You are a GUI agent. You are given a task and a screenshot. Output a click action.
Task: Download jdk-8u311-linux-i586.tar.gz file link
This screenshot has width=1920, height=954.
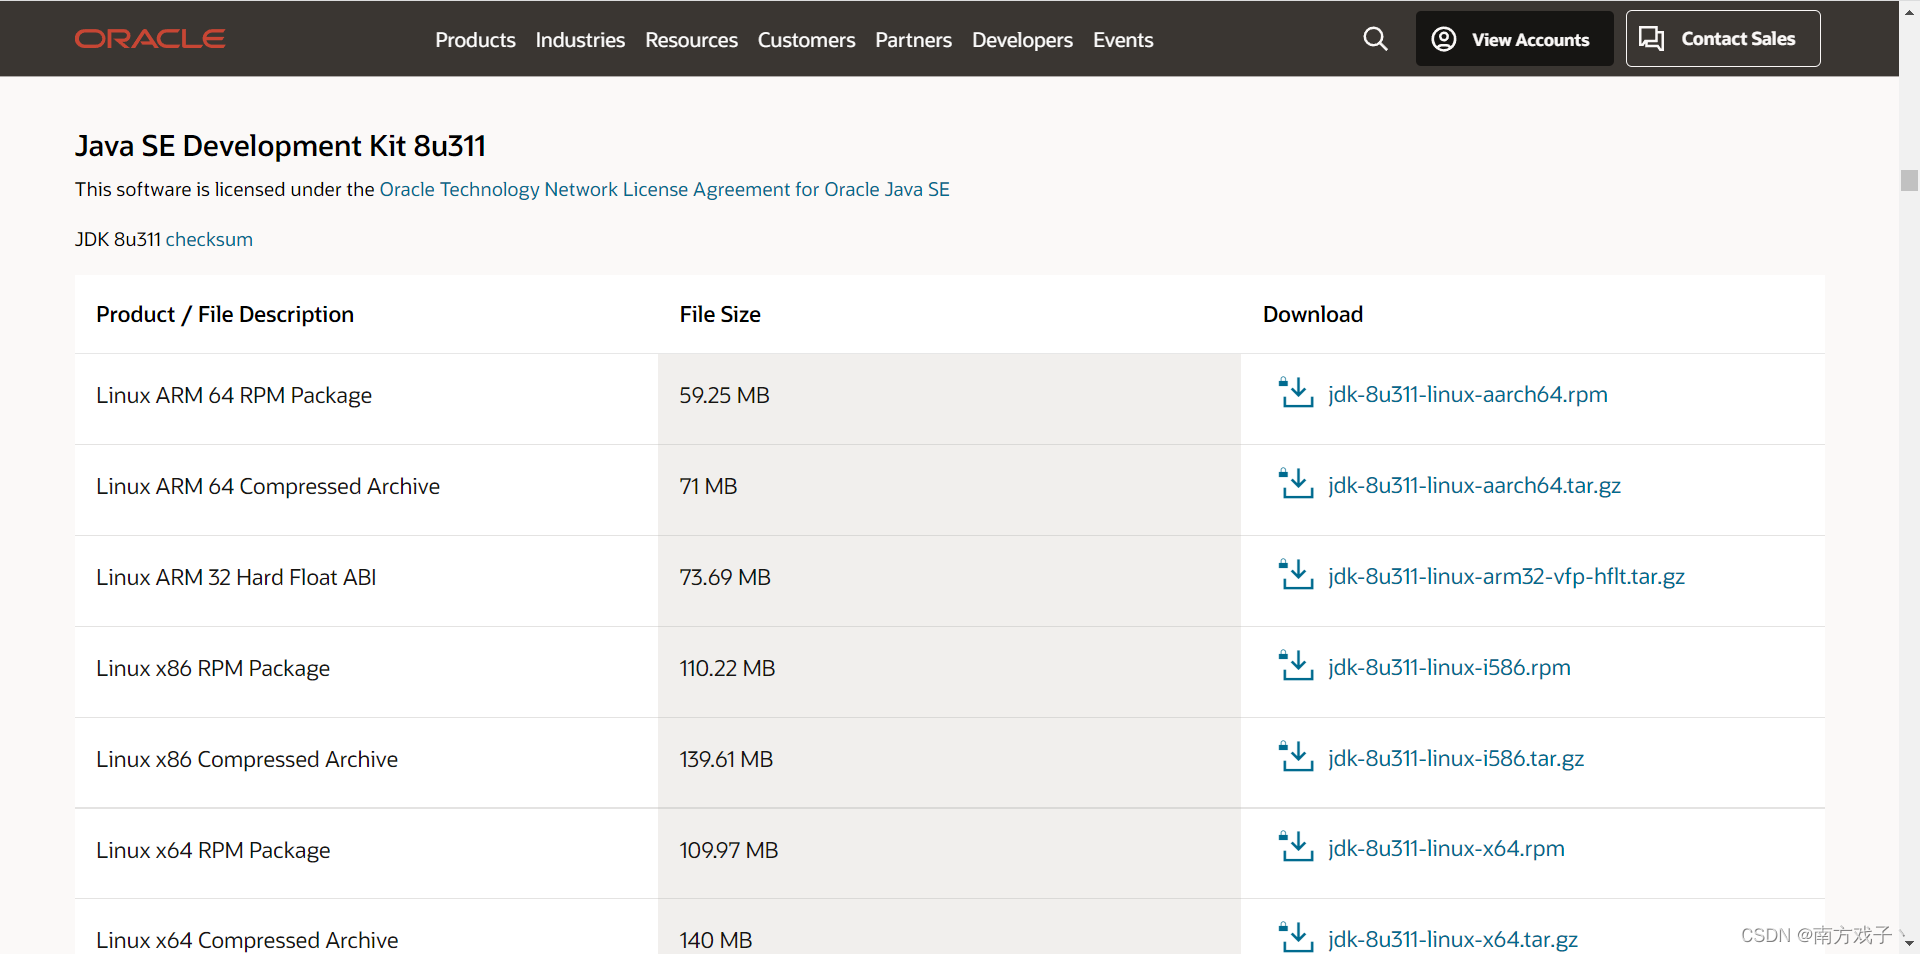tap(1456, 758)
